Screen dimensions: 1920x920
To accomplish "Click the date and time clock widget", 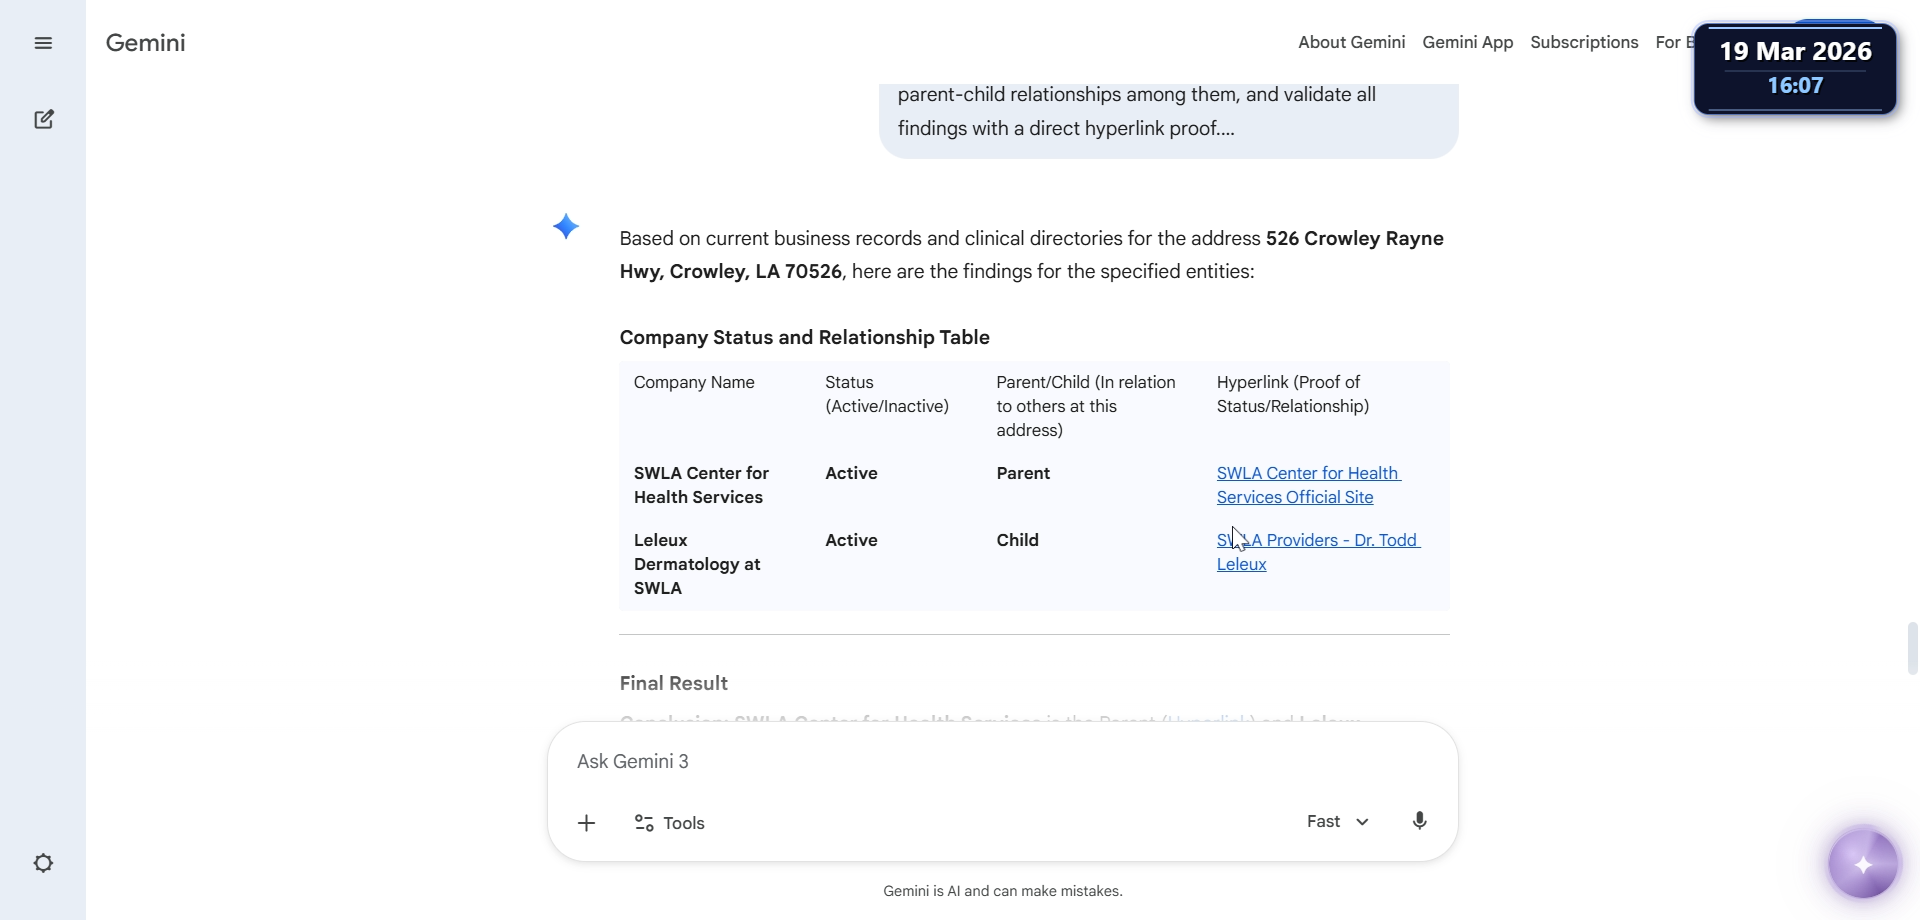I will (1795, 68).
